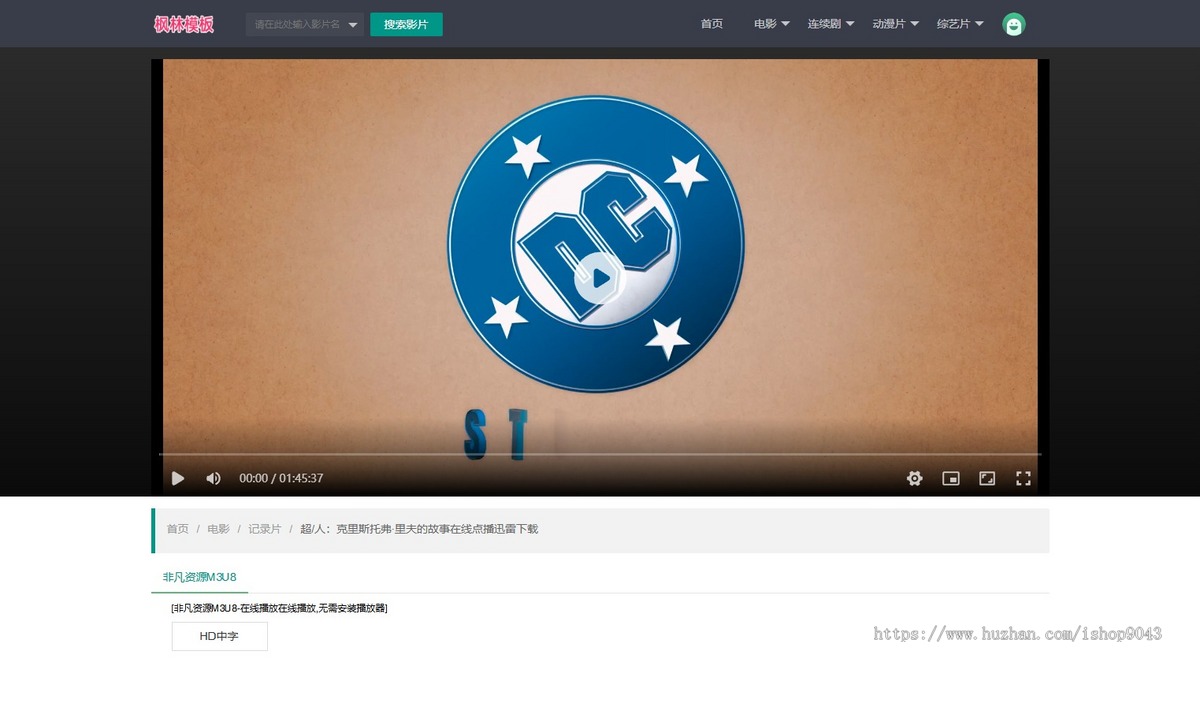Click the video progress bar

(x=600, y=454)
